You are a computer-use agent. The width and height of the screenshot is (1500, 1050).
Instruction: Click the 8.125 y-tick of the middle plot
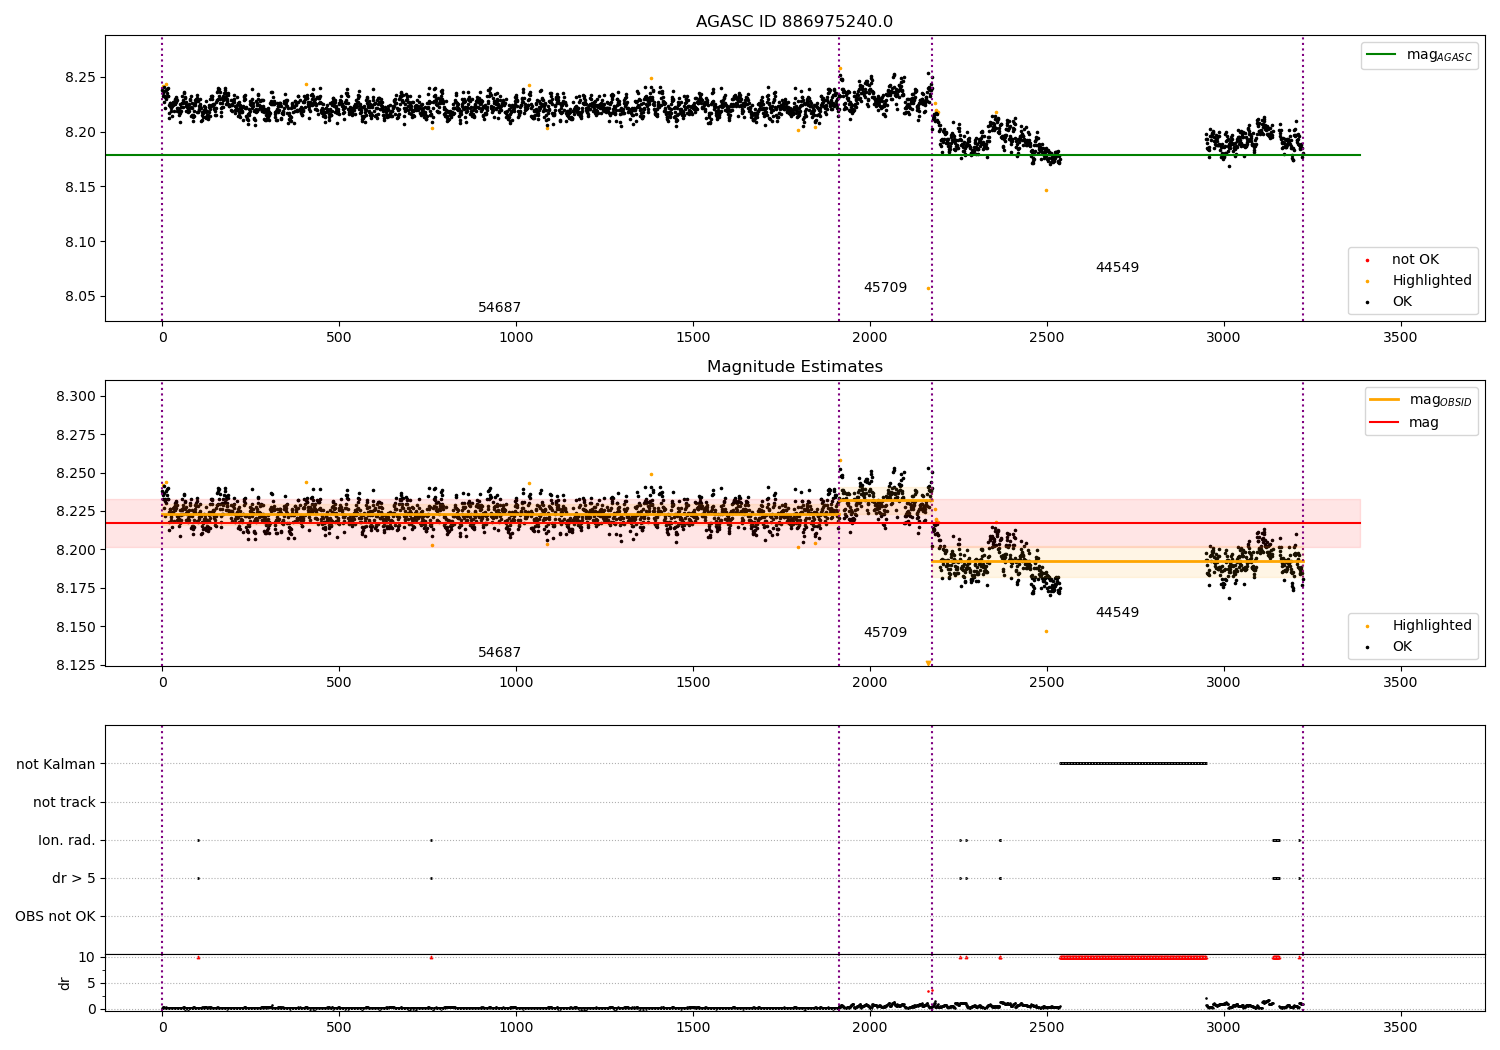click(76, 666)
